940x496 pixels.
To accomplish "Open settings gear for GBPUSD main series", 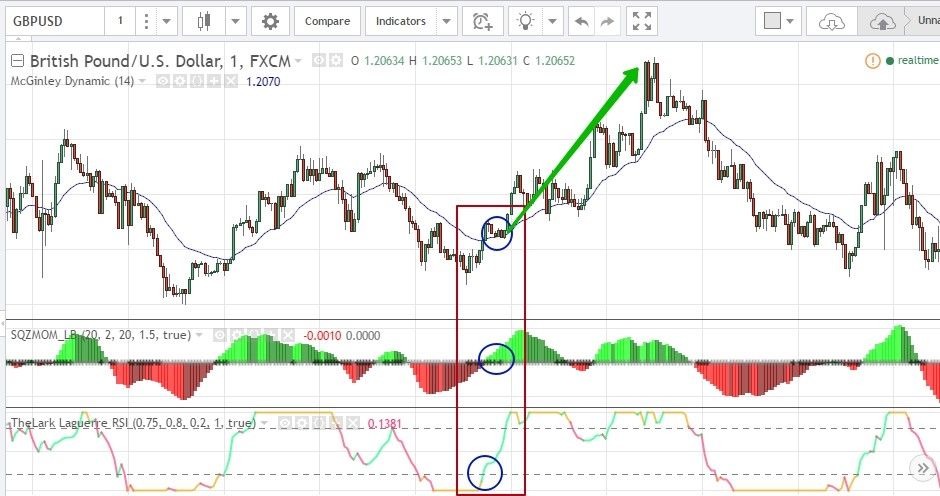I will (336, 60).
